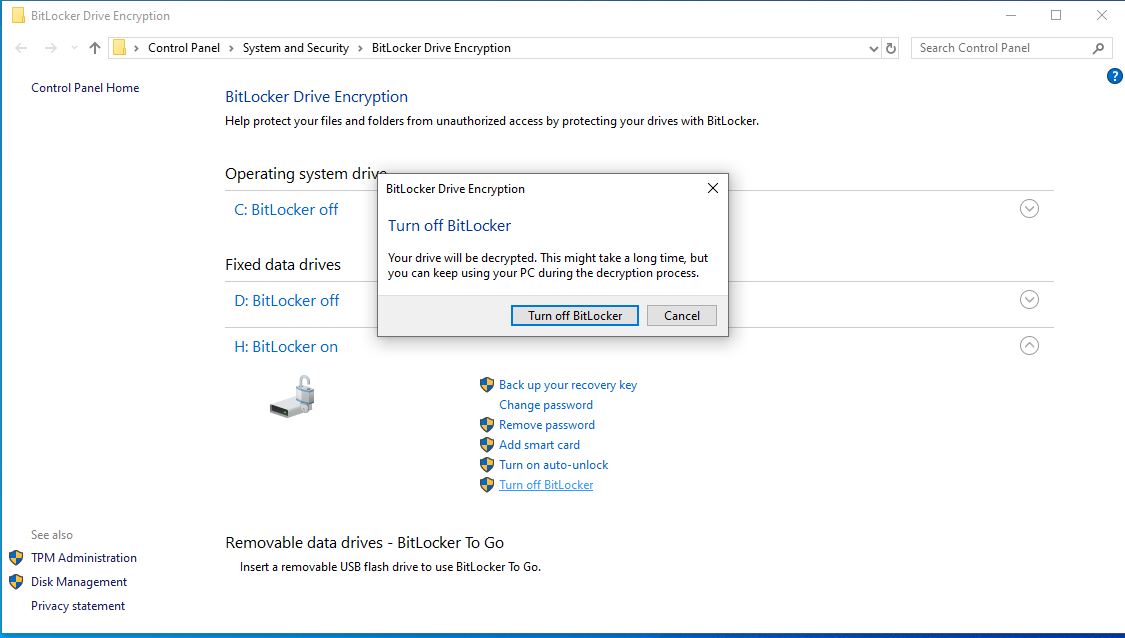Screen dimensions: 1125x638
Task: Click the BitLocker Drive Encryption page heading
Action: point(316,97)
